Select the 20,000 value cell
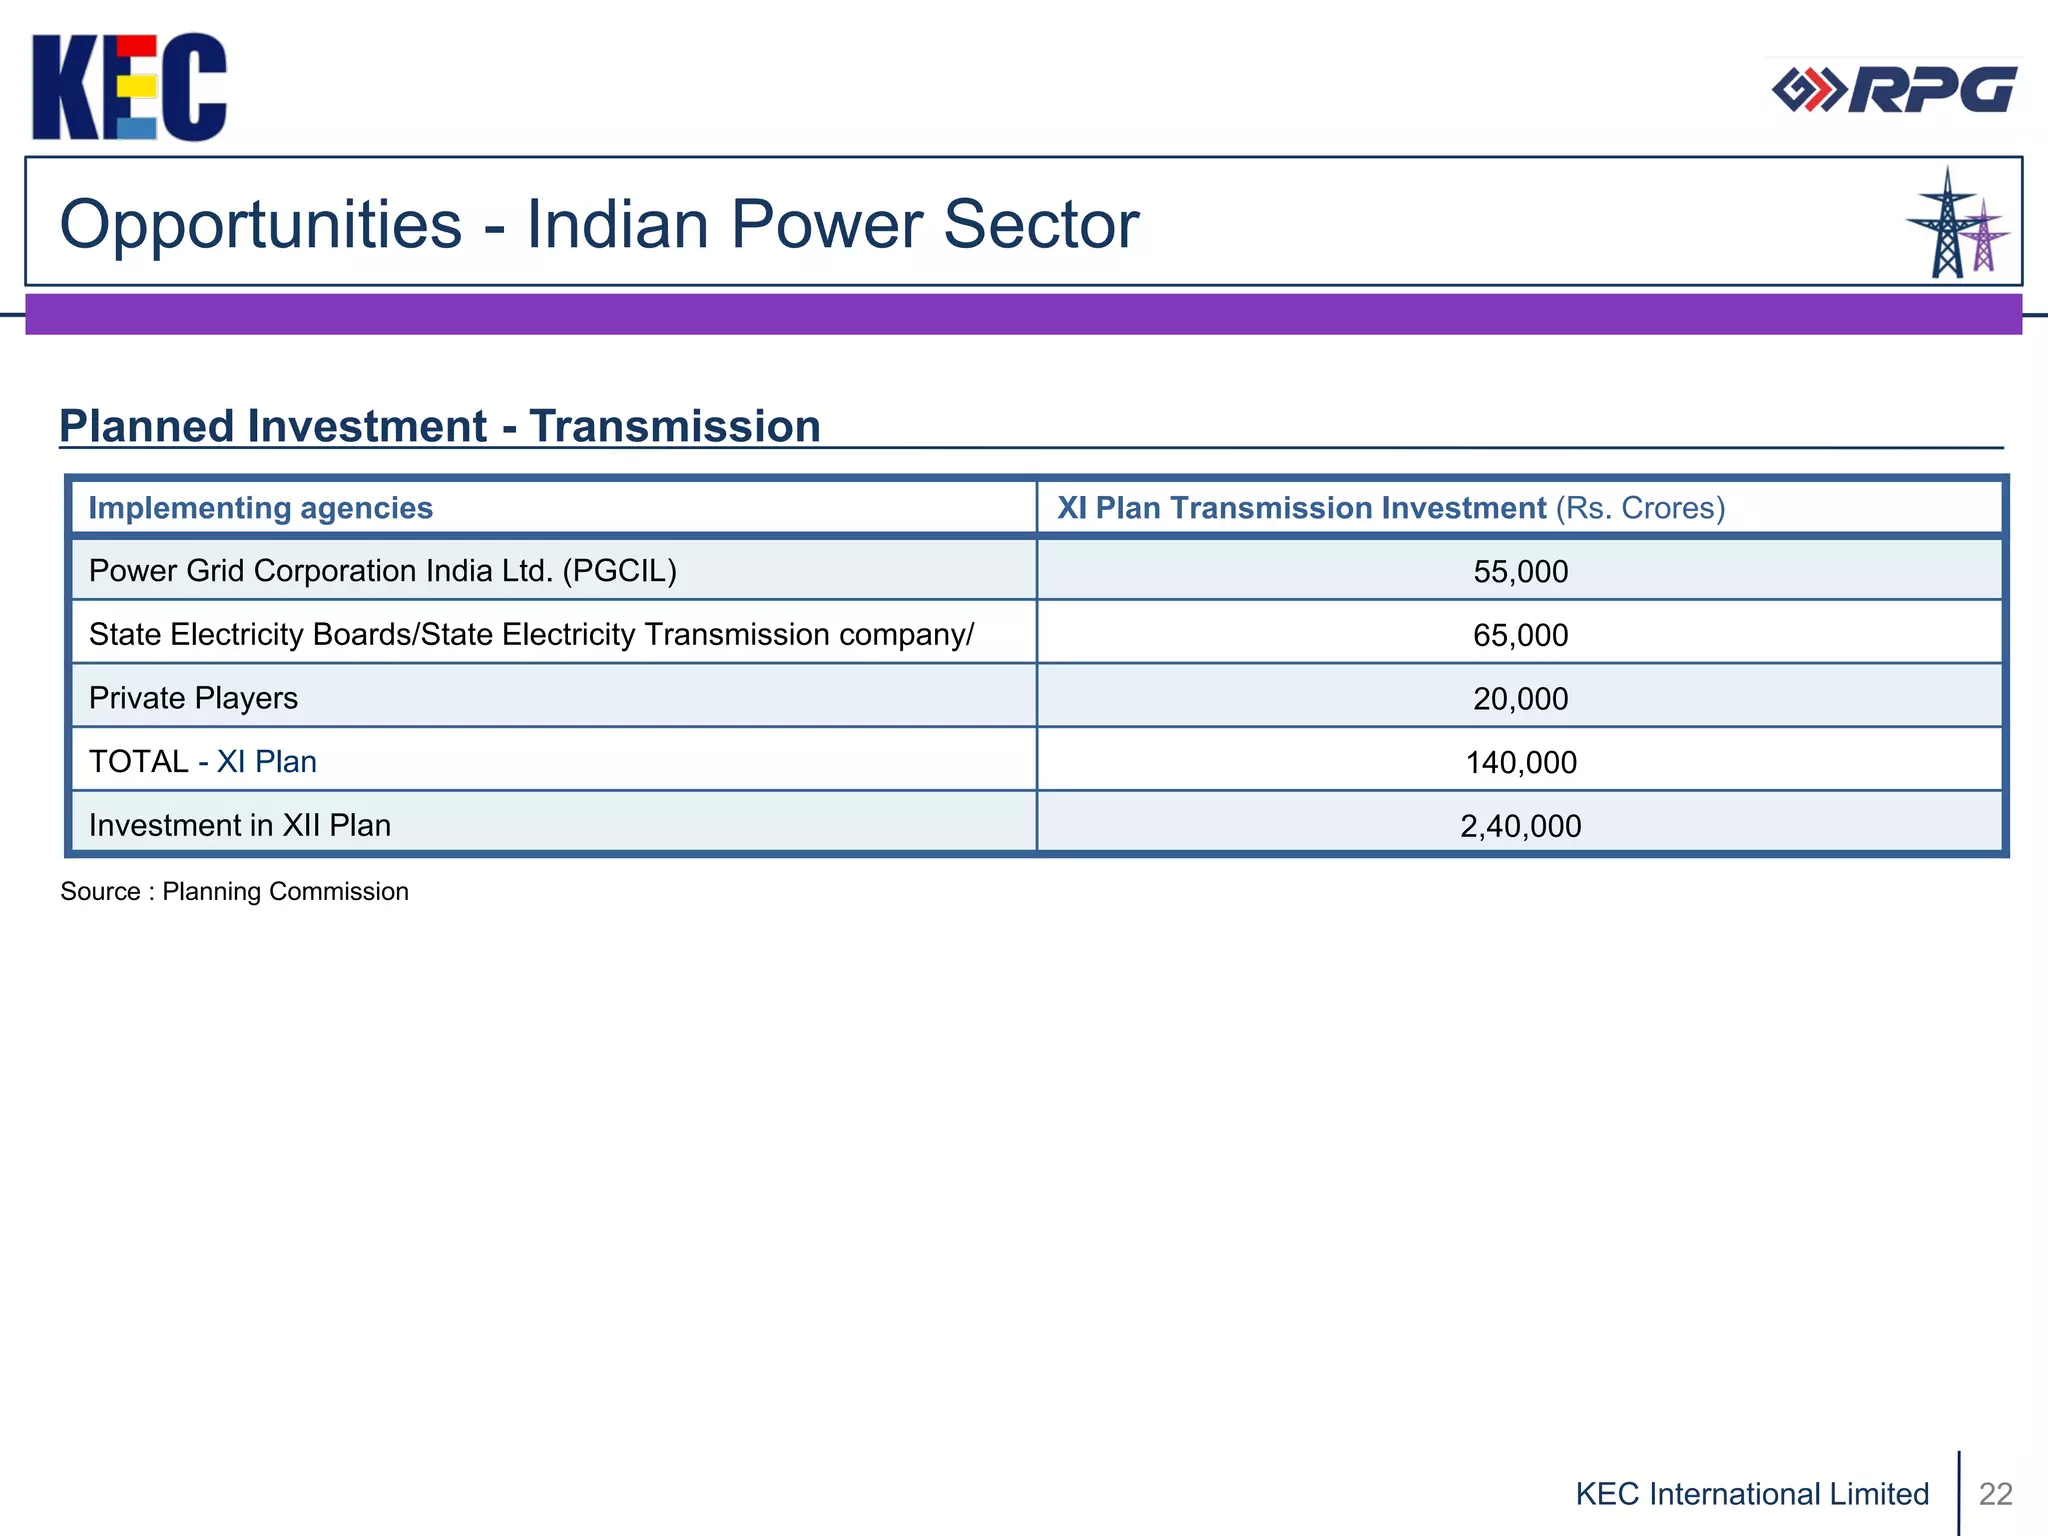This screenshot has width=2048, height=1536. click(x=1520, y=697)
